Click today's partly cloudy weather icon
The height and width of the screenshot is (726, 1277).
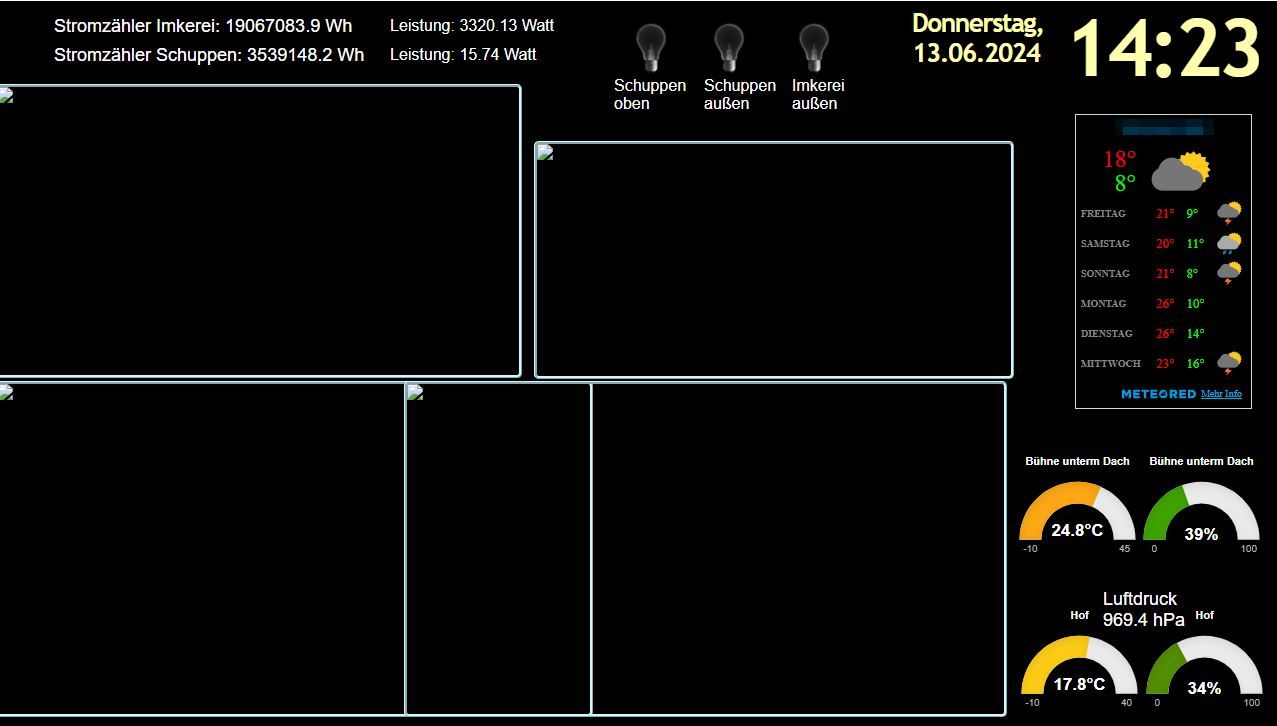[1180, 171]
